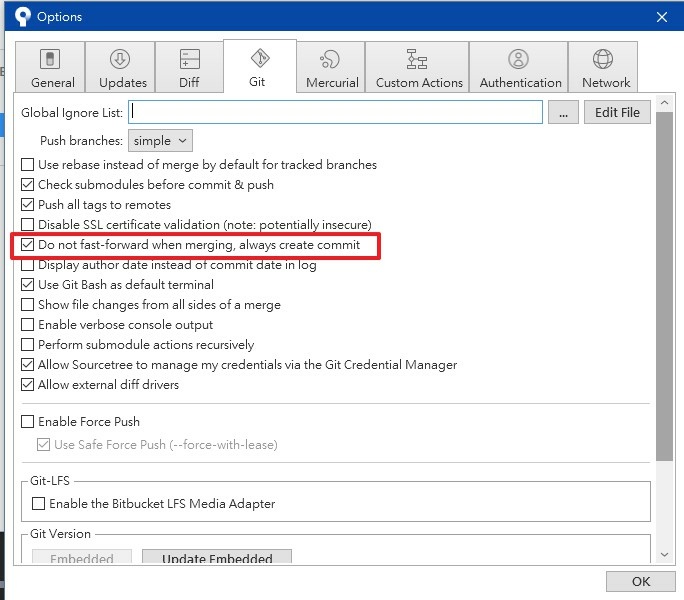684x600 pixels.
Task: Enable rebase instead of merge checkbox
Action: [x=27, y=165]
